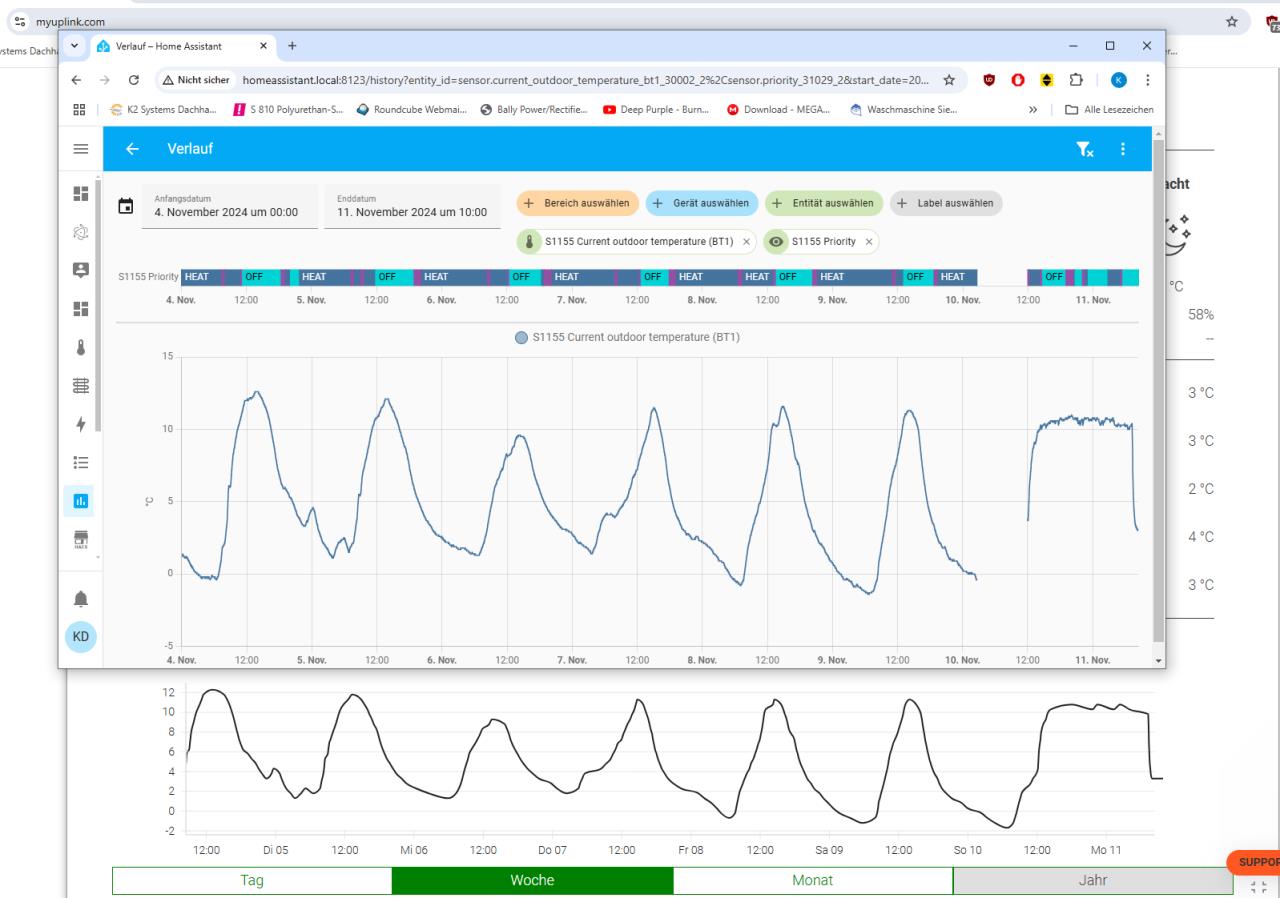Clear filters with the funnel-x icon
Screen dimensions: 1280x898
pos(1085,149)
